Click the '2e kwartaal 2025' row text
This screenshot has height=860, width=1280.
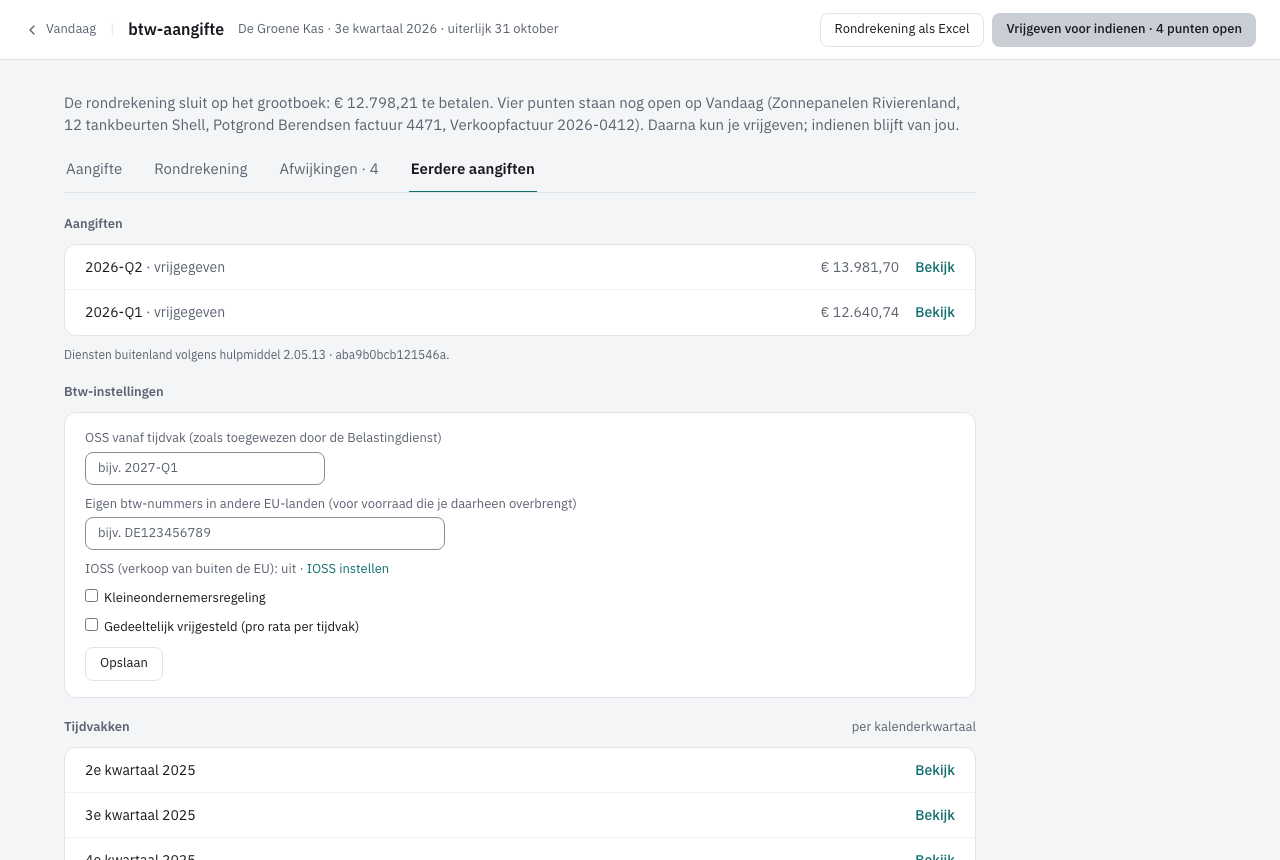pyautogui.click(x=140, y=770)
